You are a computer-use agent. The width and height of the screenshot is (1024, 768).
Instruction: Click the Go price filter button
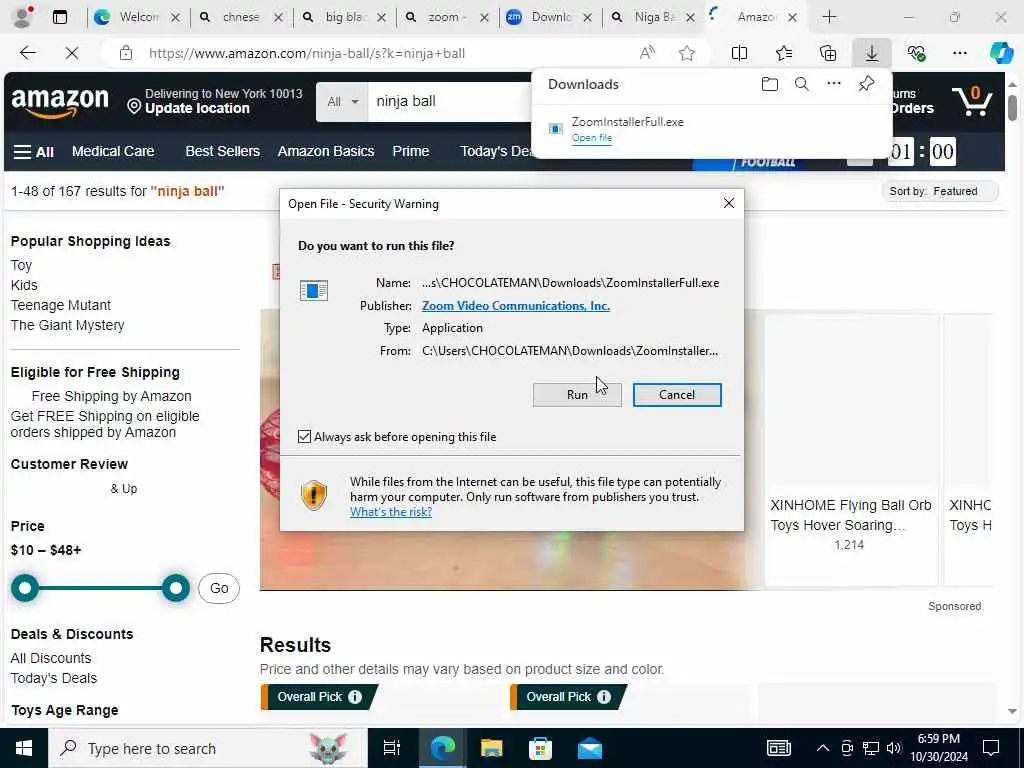(219, 588)
